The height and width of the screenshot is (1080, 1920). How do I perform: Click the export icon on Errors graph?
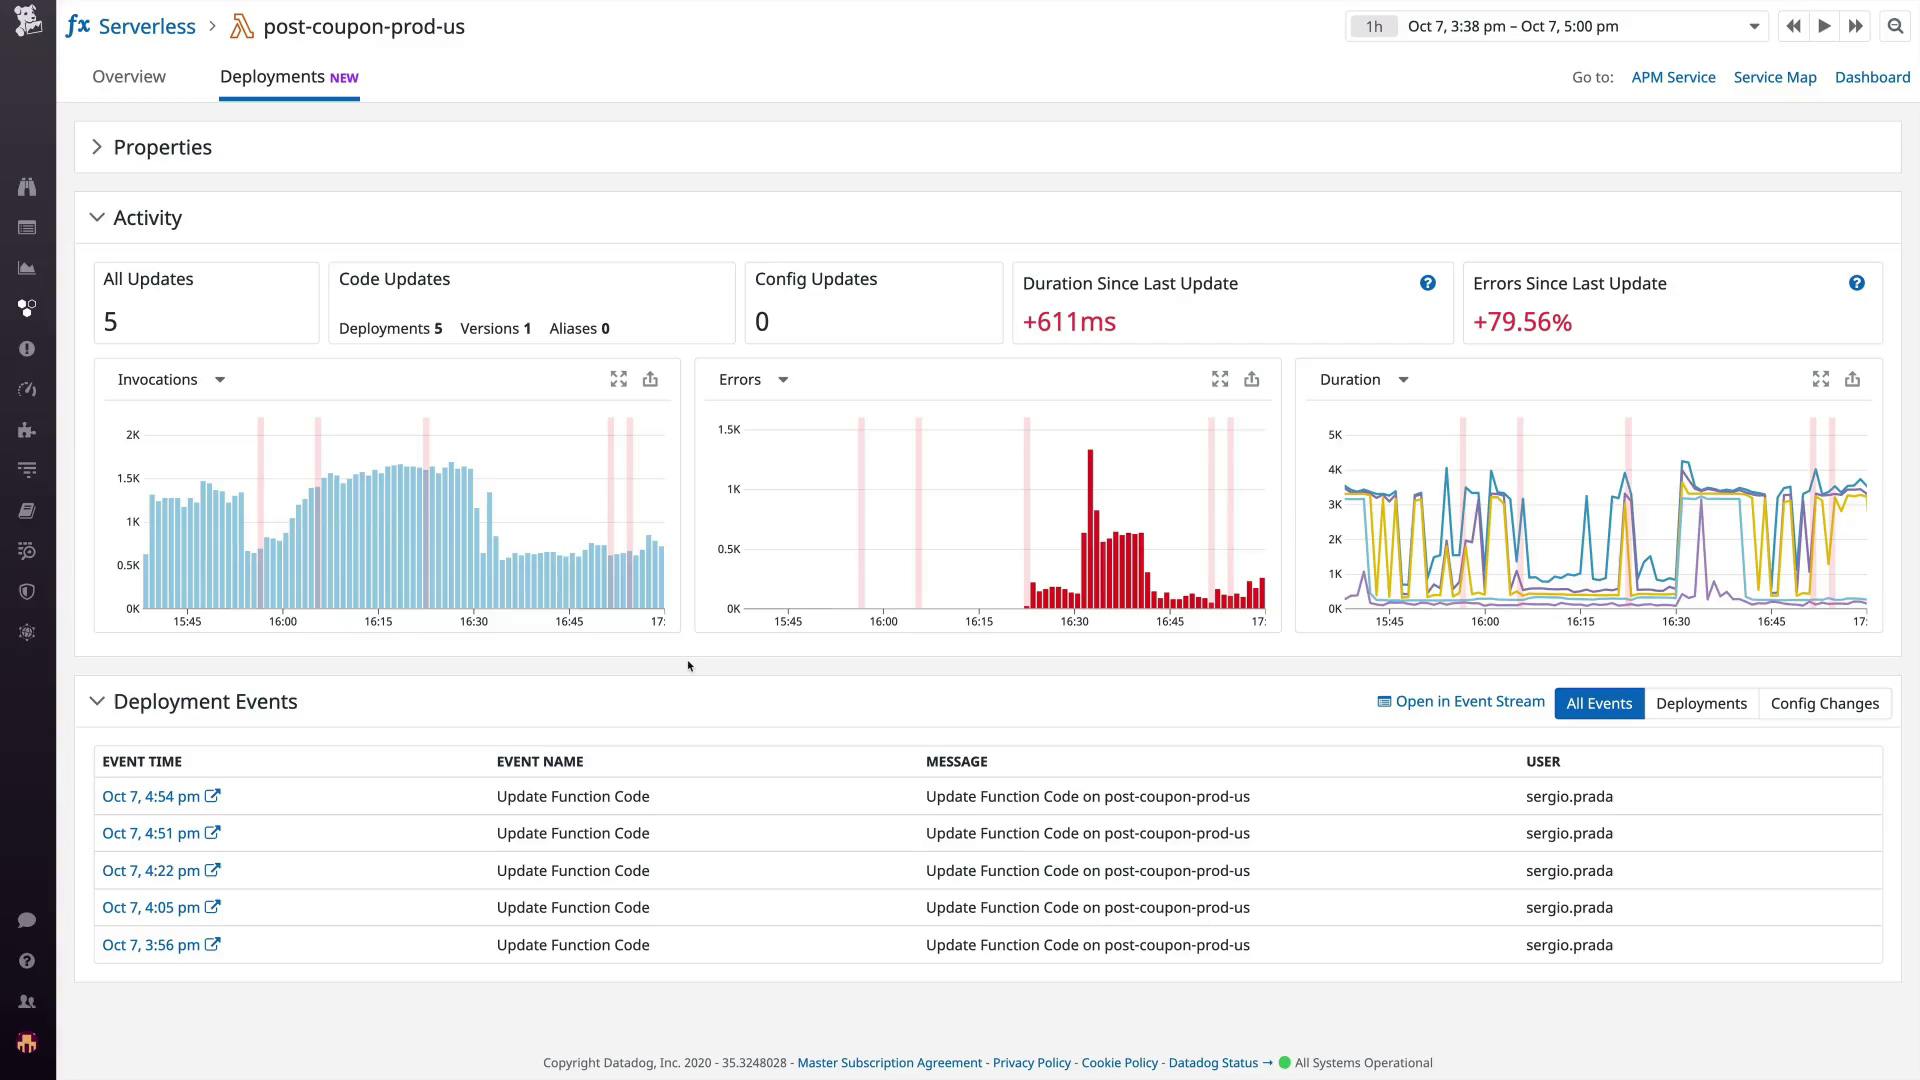(1251, 379)
